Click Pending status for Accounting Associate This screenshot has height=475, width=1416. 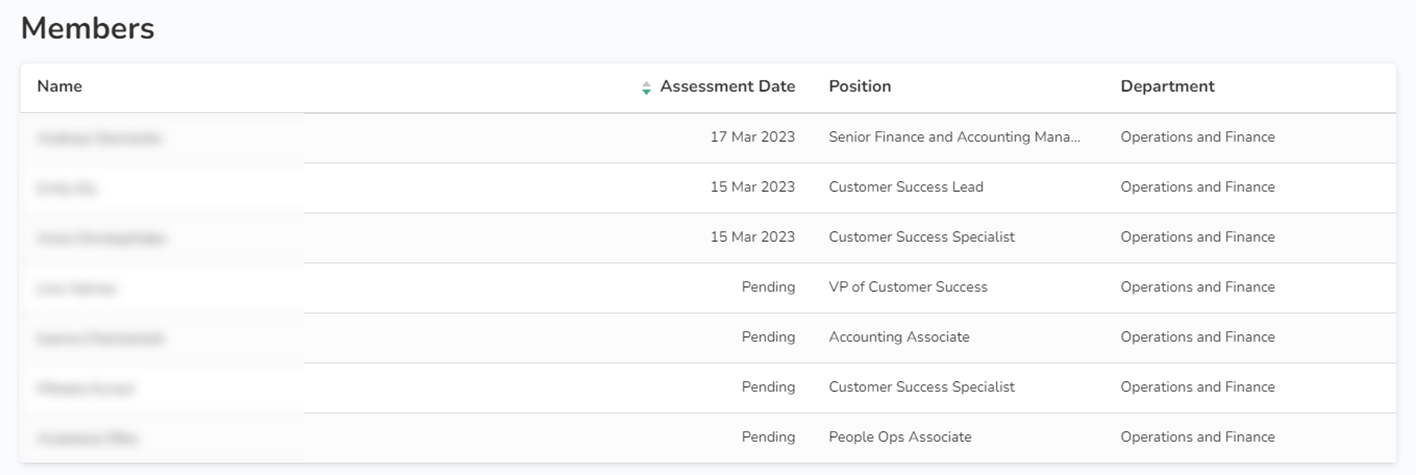[768, 337]
